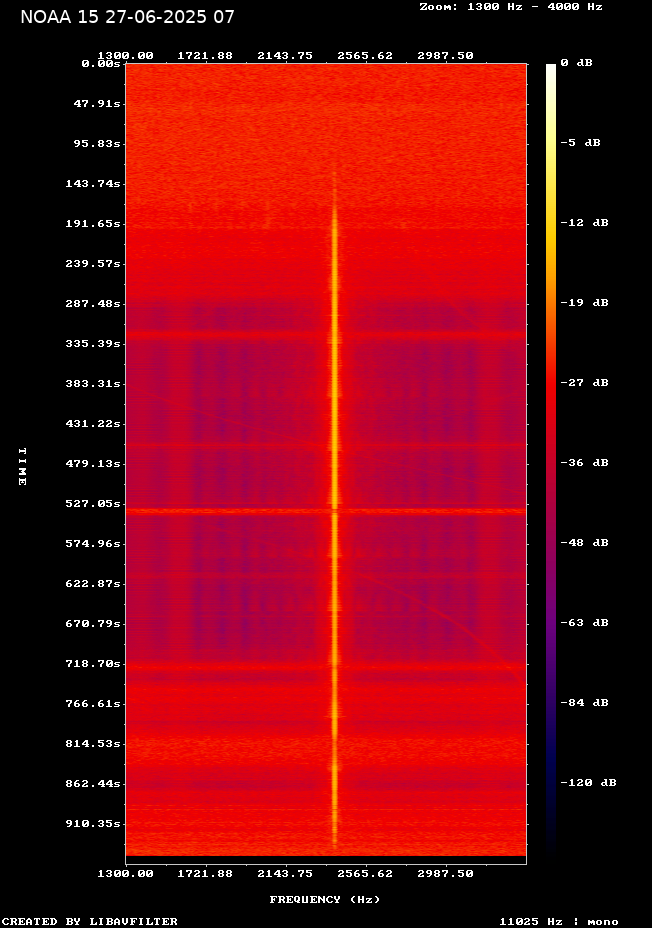Click the 11025 Hz | mono label
Viewport: 652px width, 928px height.
(x=559, y=921)
